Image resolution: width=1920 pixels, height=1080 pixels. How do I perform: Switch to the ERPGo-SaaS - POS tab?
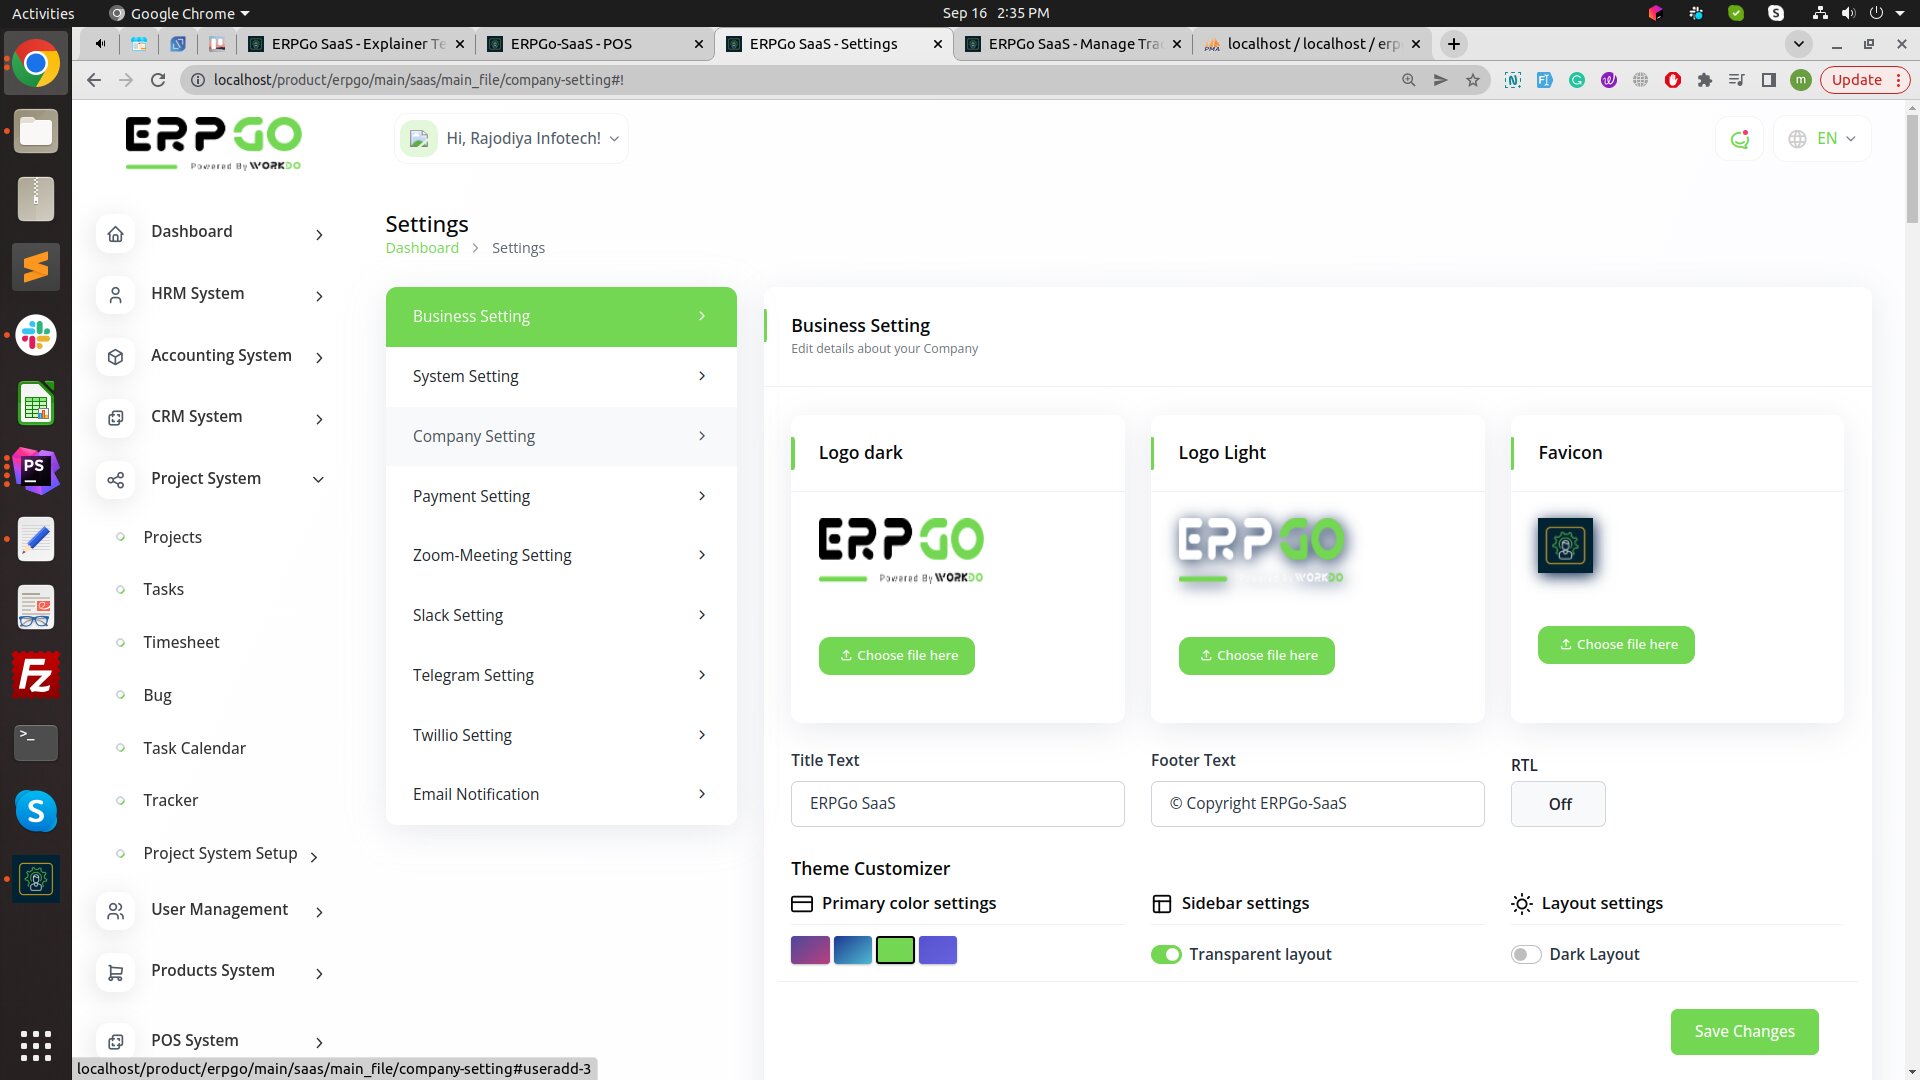click(x=571, y=44)
